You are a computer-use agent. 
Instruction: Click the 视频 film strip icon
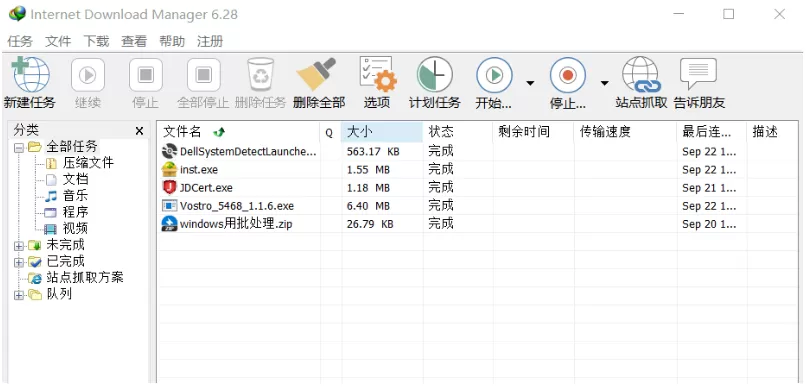coord(51,229)
